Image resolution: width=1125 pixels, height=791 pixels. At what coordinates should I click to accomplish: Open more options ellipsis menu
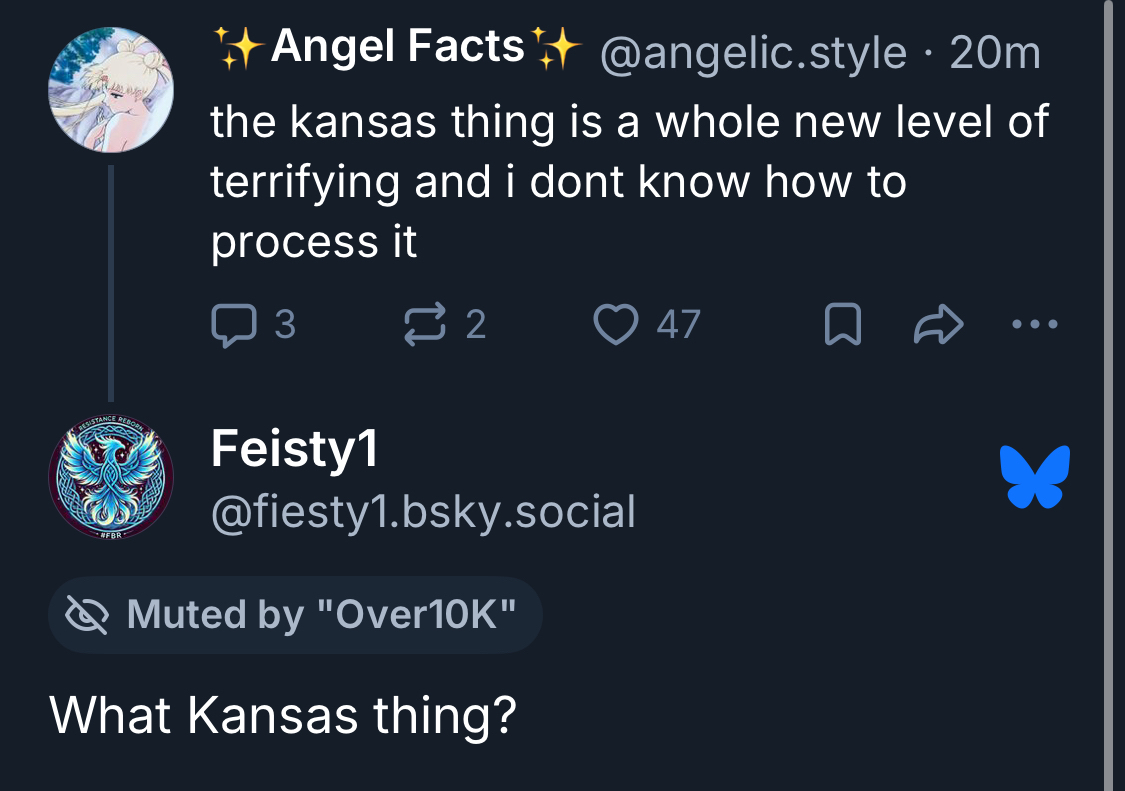point(1033,325)
